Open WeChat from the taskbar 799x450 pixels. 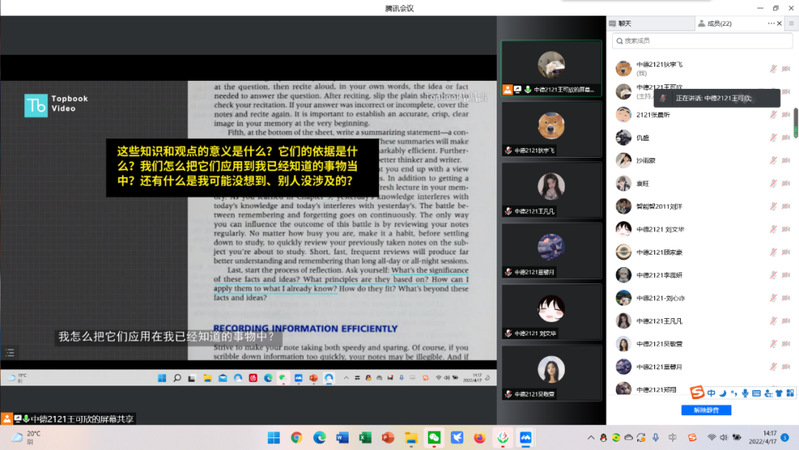point(434,438)
